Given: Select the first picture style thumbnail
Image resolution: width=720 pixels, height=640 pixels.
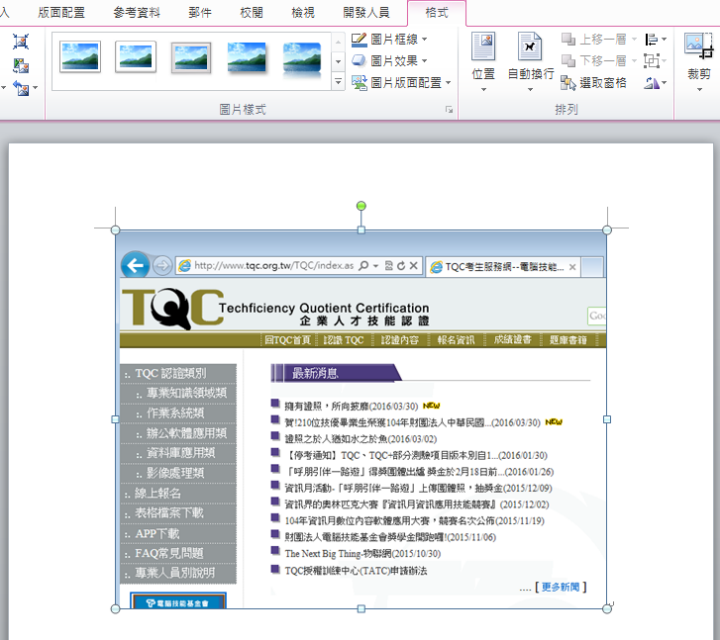Looking at the screenshot, I should pyautogui.click(x=80, y=57).
